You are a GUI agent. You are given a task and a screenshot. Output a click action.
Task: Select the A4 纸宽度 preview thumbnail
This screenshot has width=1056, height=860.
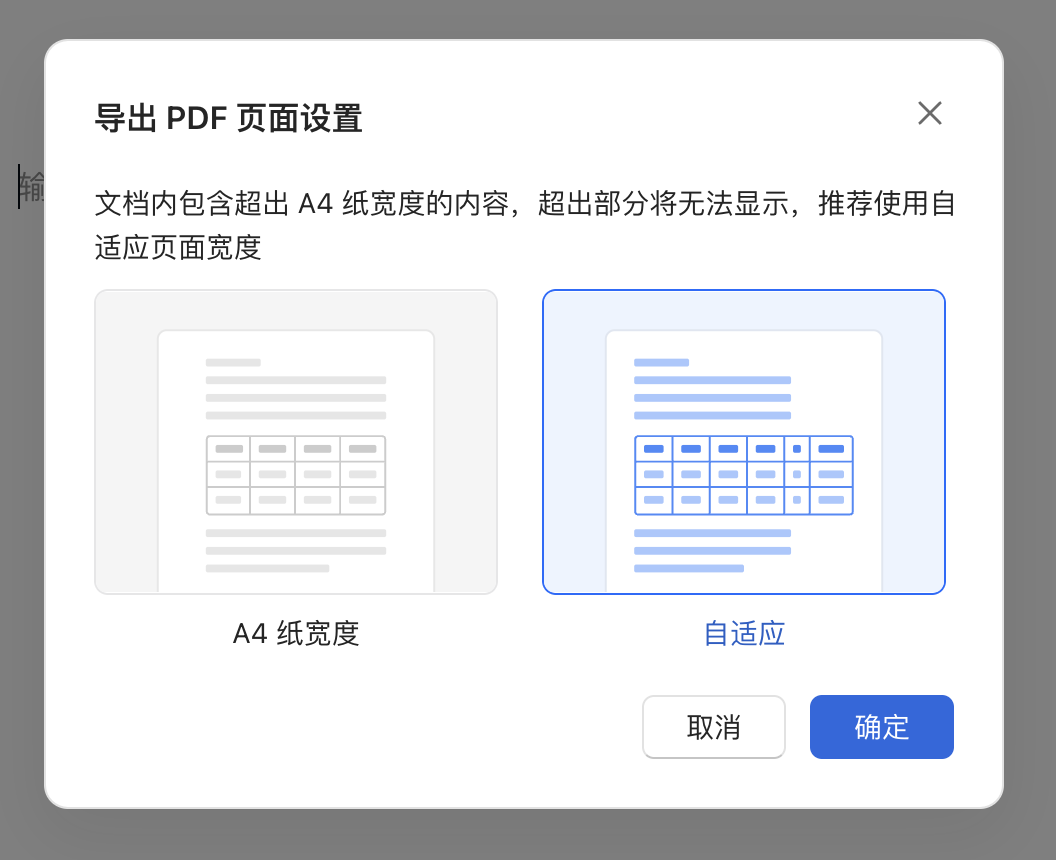[x=296, y=442]
